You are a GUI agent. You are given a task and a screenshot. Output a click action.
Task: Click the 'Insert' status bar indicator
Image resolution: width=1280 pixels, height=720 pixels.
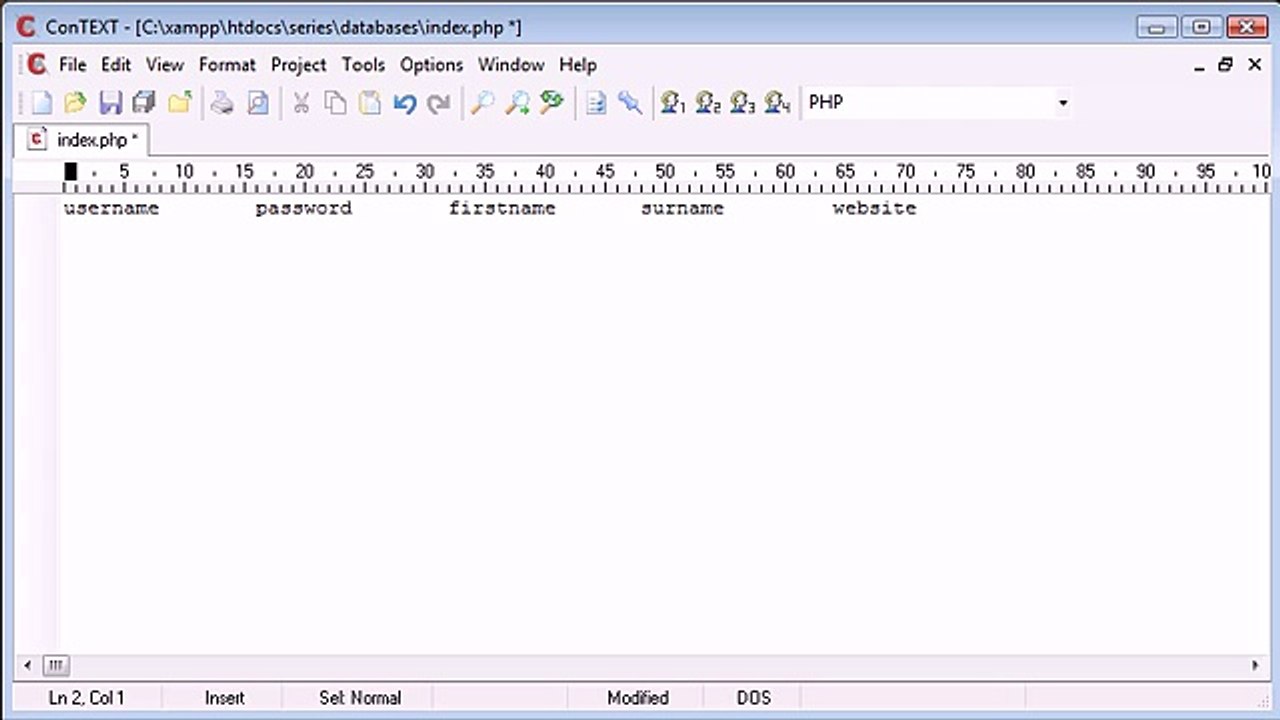pos(224,698)
